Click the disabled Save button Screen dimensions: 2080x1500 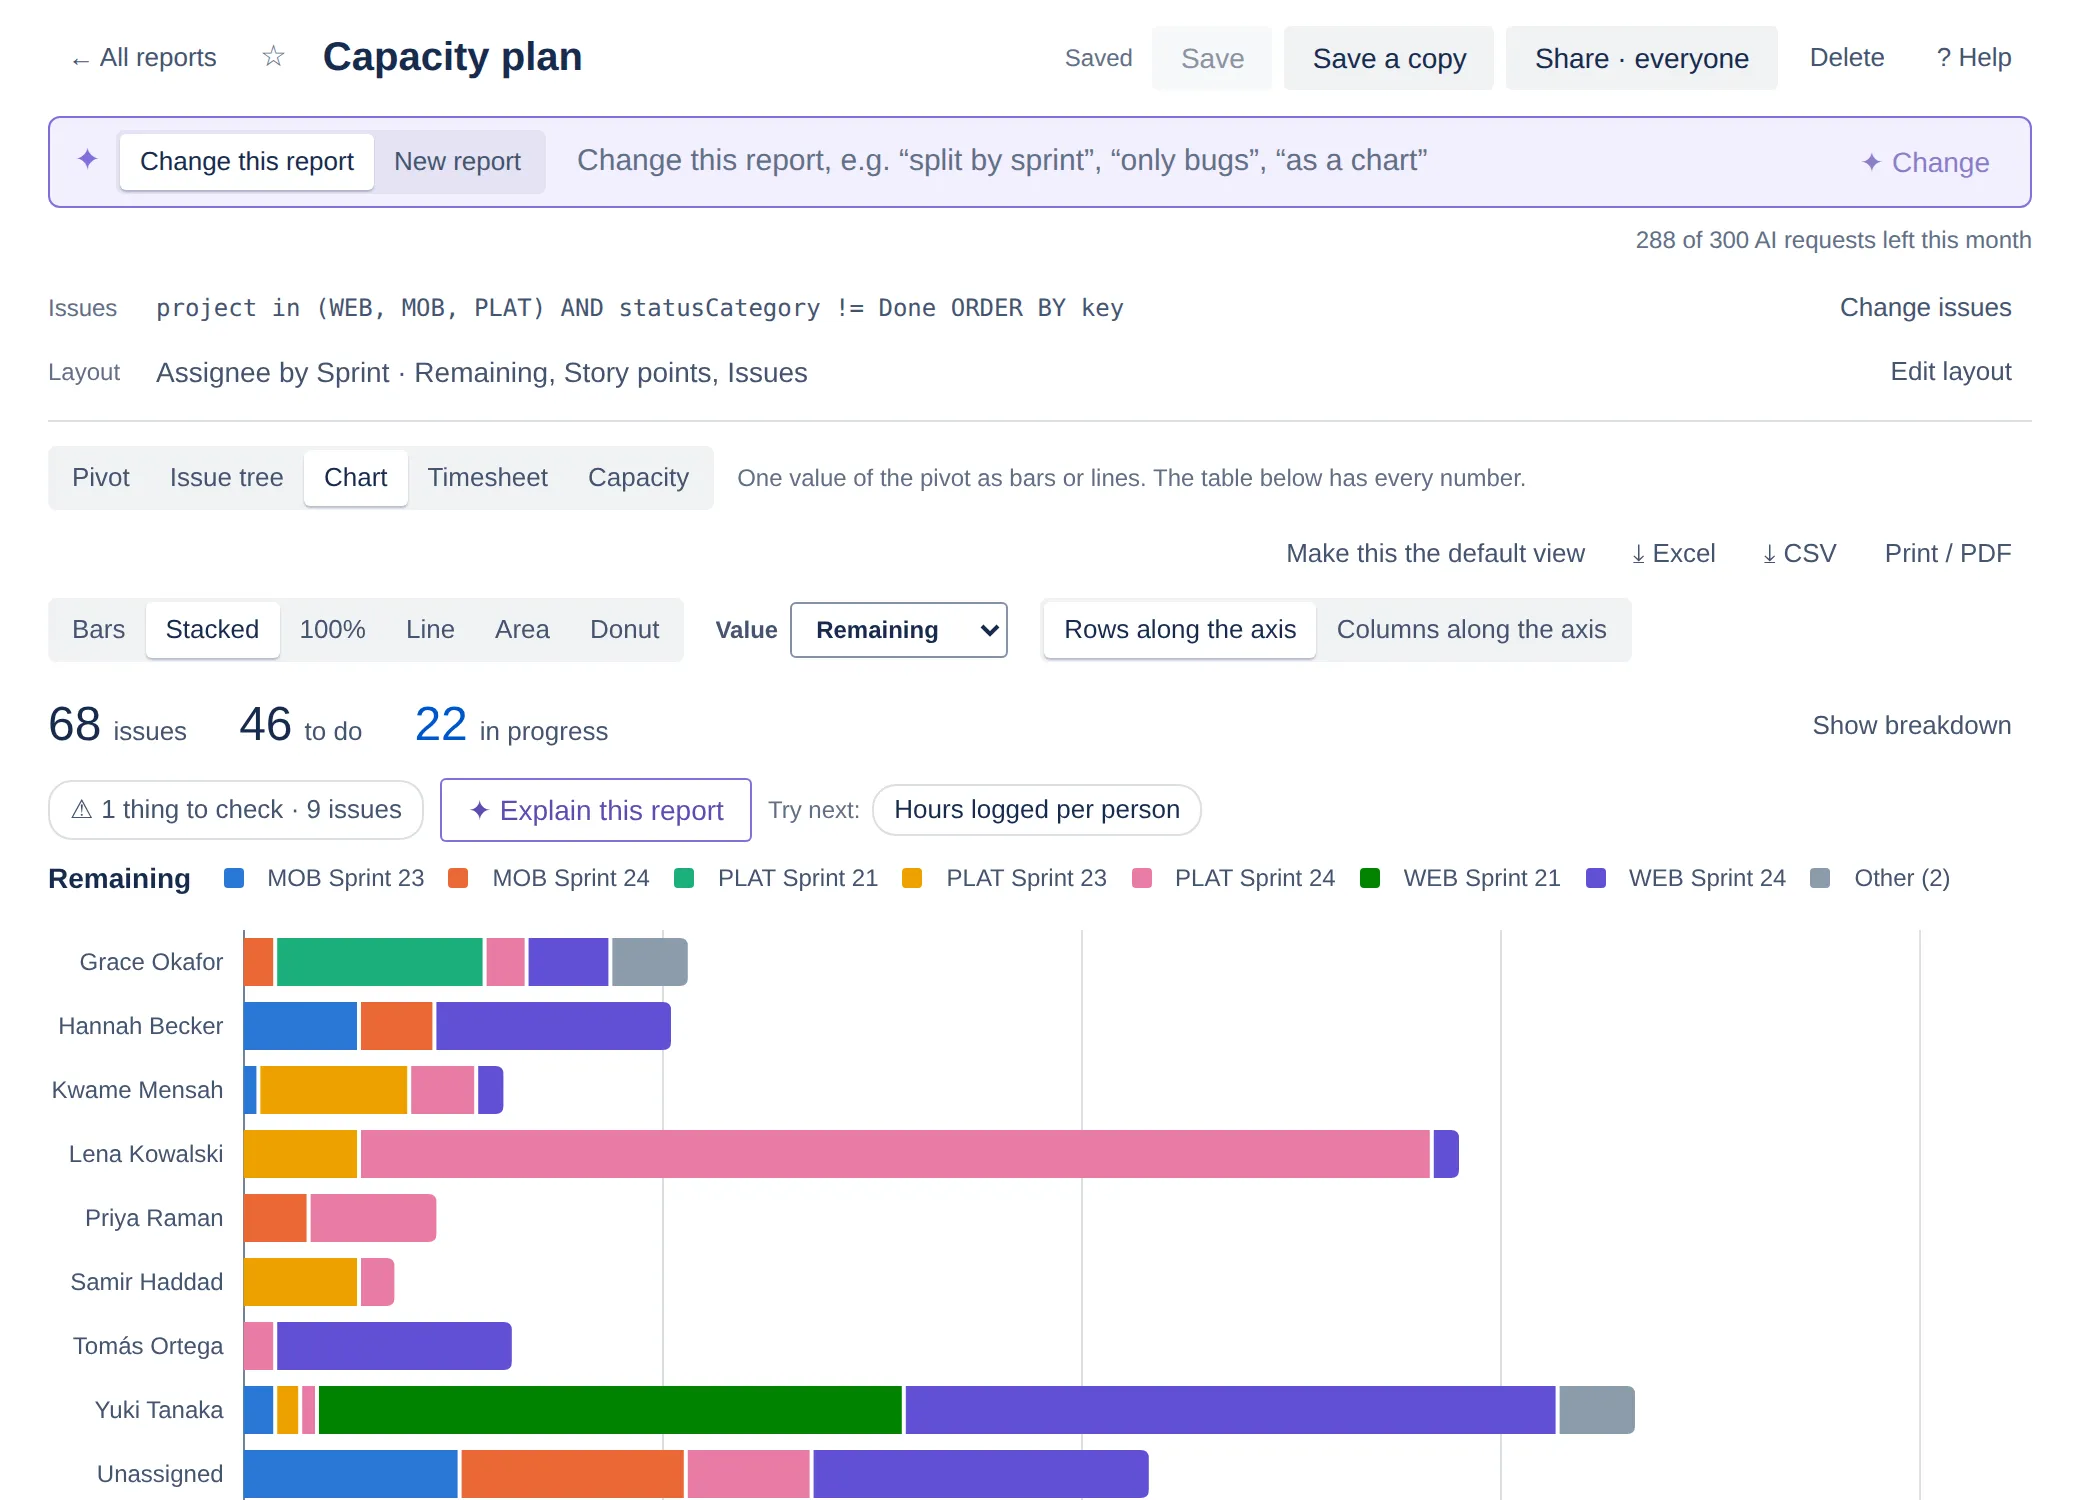(1212, 58)
